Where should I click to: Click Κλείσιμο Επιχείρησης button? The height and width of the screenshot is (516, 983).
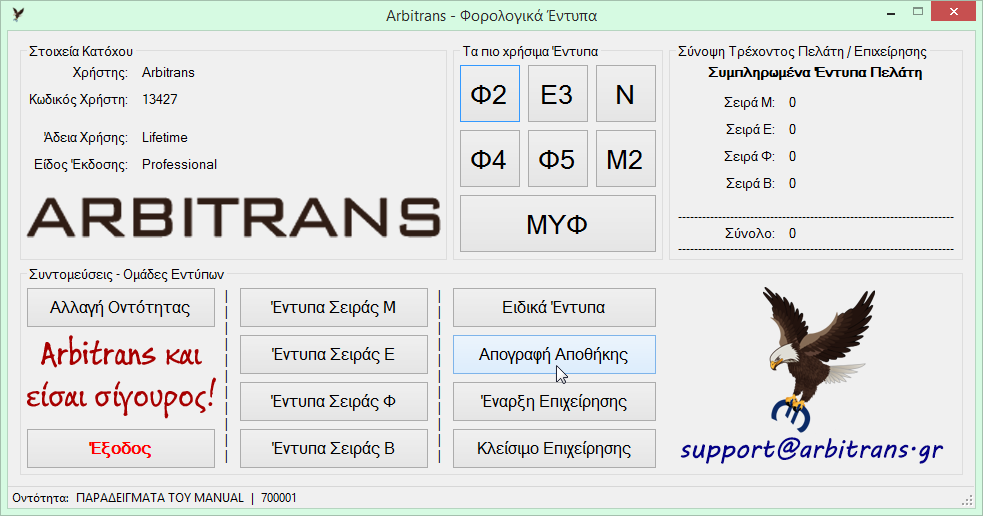(x=554, y=448)
